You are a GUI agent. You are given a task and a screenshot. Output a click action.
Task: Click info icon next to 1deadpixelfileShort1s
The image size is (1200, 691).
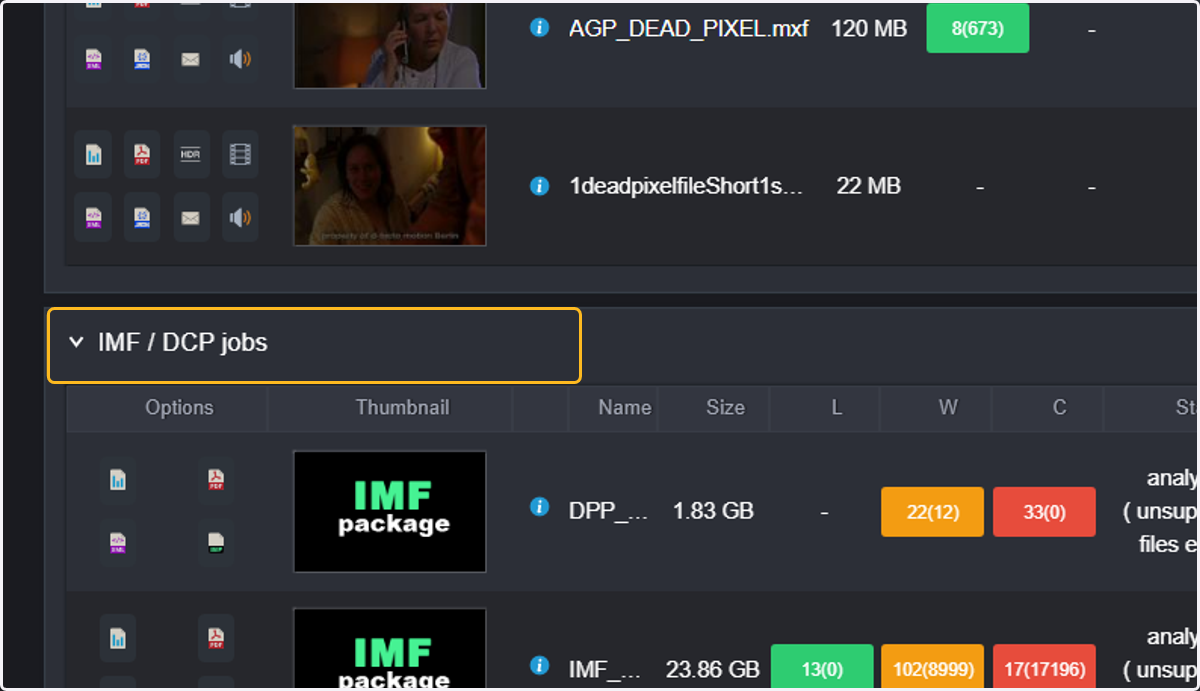pyautogui.click(x=540, y=186)
